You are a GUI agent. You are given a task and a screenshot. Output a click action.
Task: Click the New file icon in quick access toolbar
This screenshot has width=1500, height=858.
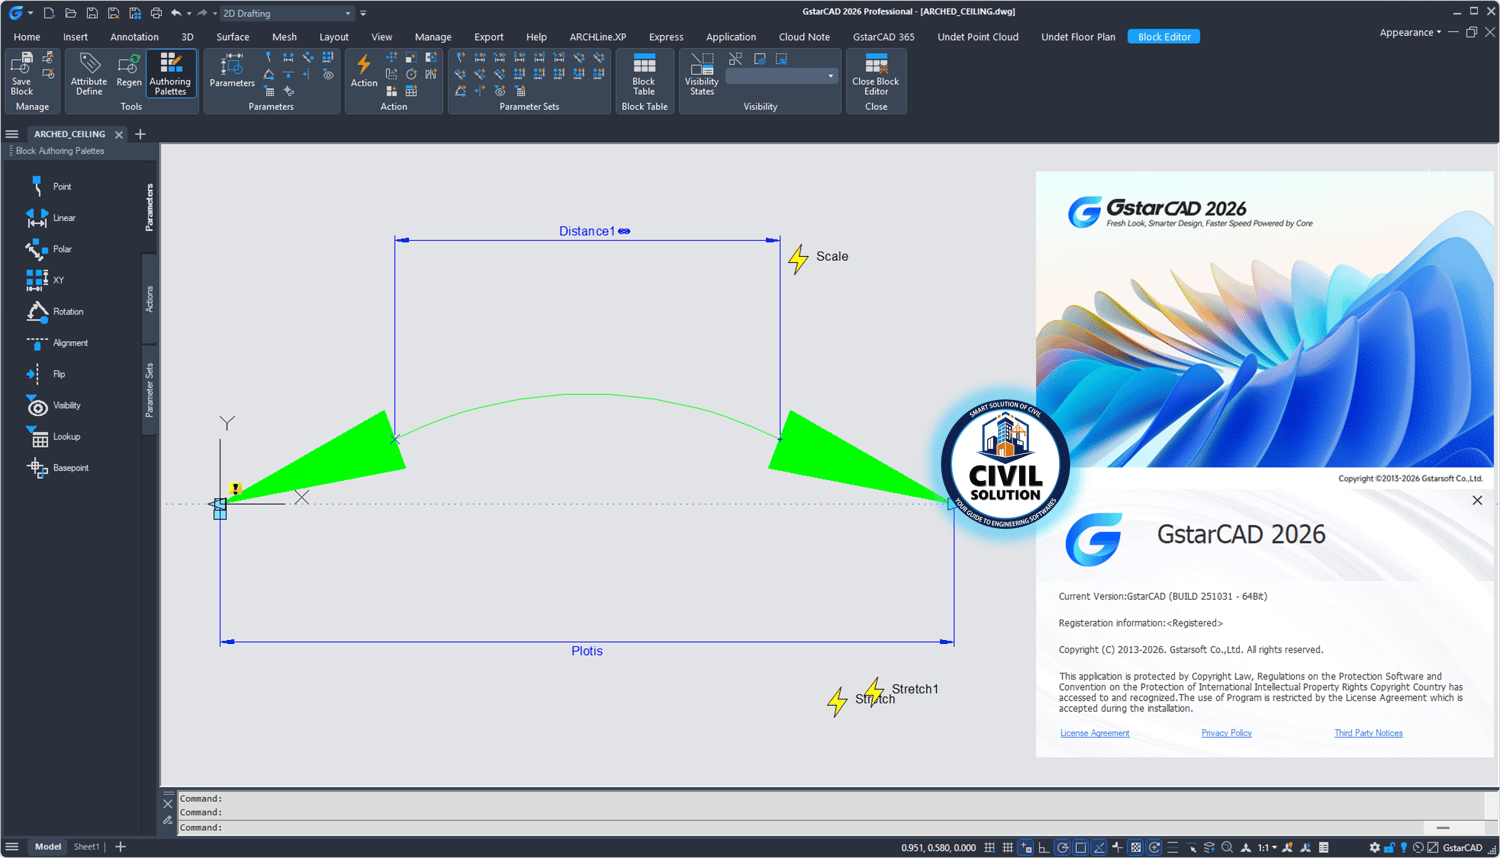tap(48, 13)
